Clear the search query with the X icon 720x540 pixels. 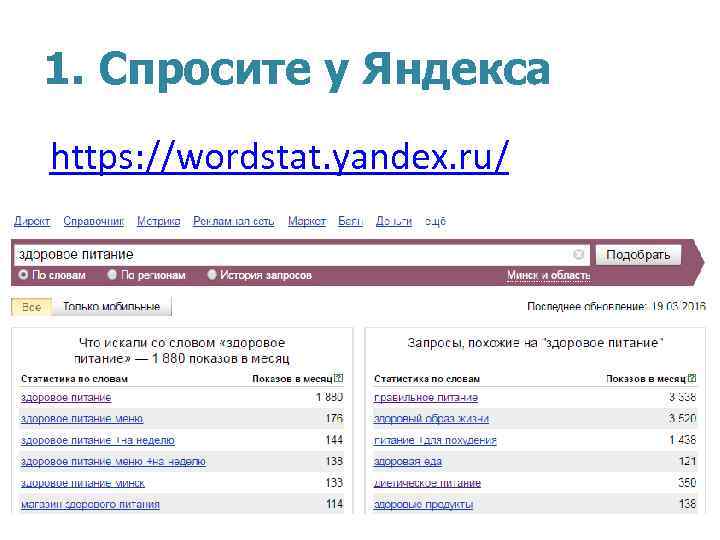[x=579, y=254]
